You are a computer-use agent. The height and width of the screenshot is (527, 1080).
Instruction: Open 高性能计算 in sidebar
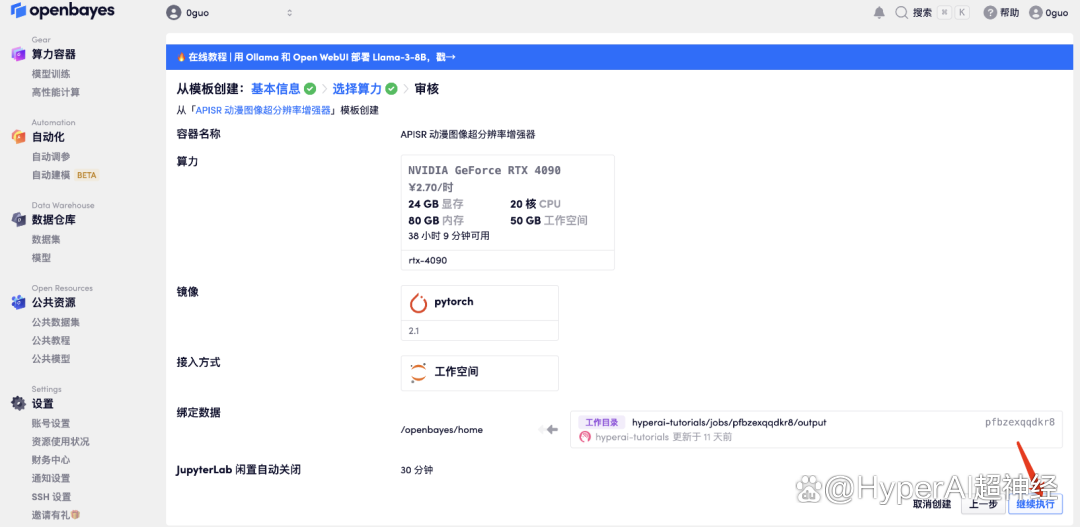coord(56,92)
